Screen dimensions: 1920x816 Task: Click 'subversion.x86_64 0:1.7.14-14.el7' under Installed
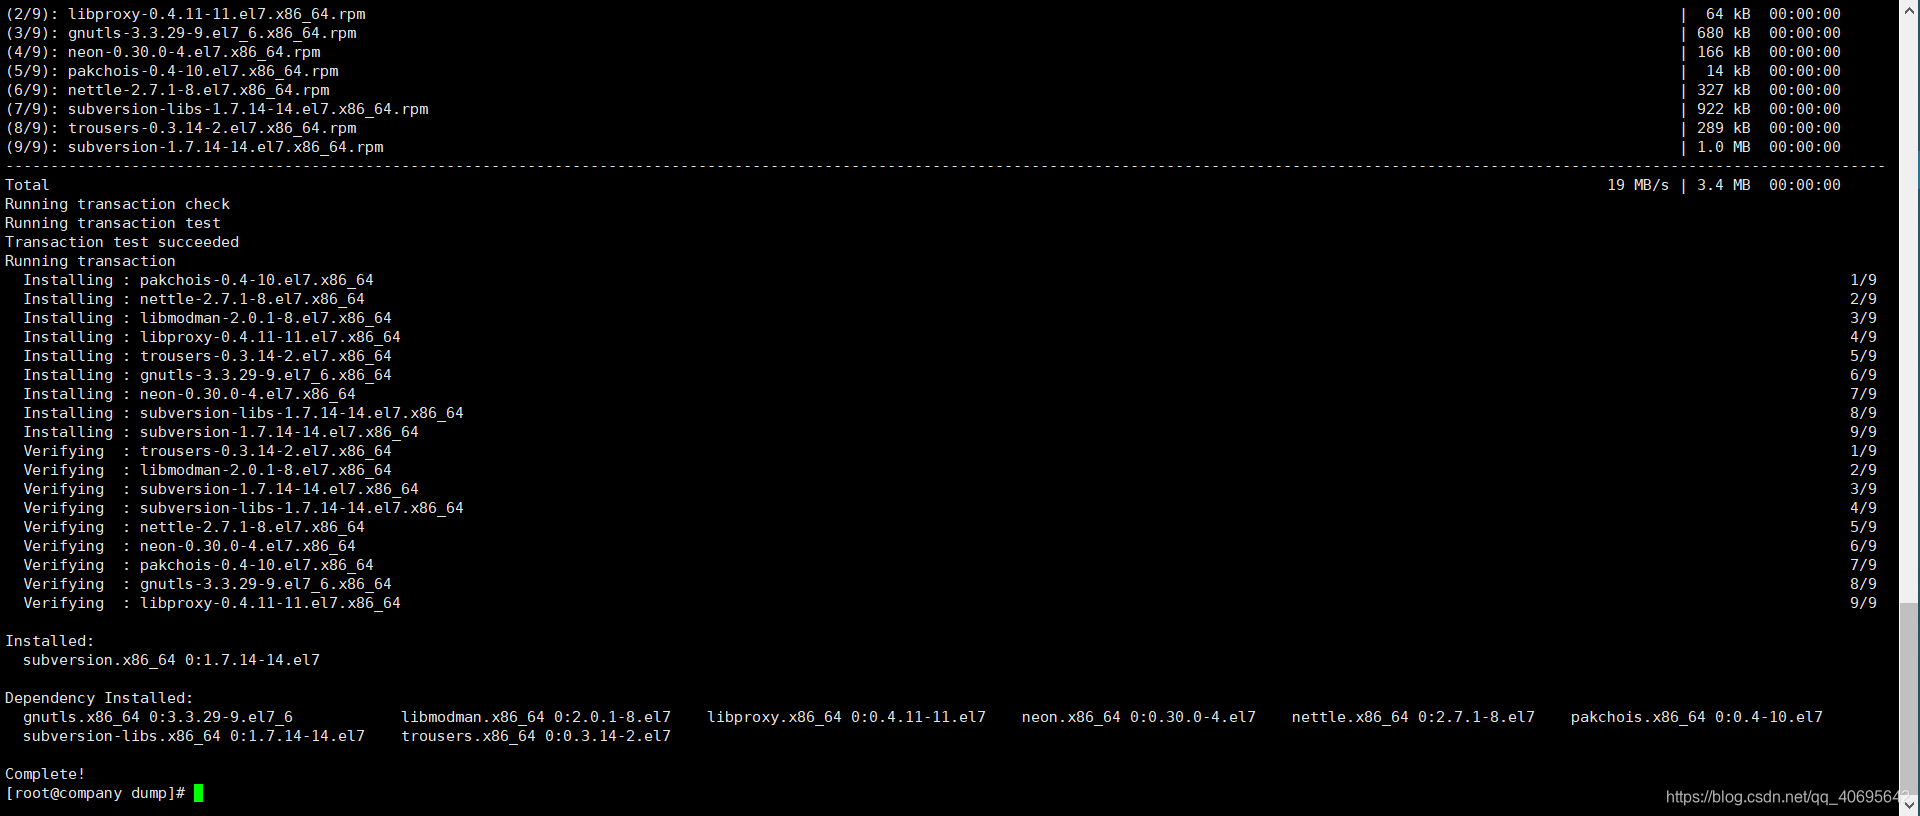[x=171, y=660]
